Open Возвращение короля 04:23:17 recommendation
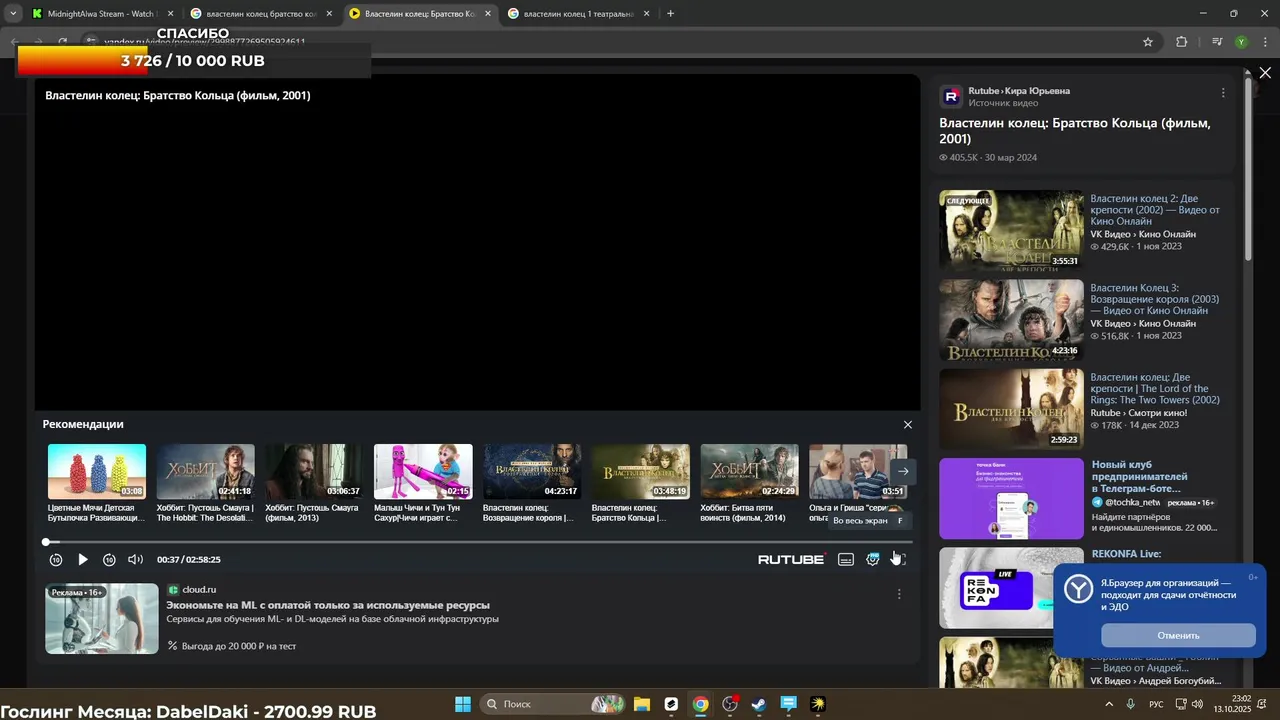This screenshot has width=1280, height=720. (x=532, y=472)
